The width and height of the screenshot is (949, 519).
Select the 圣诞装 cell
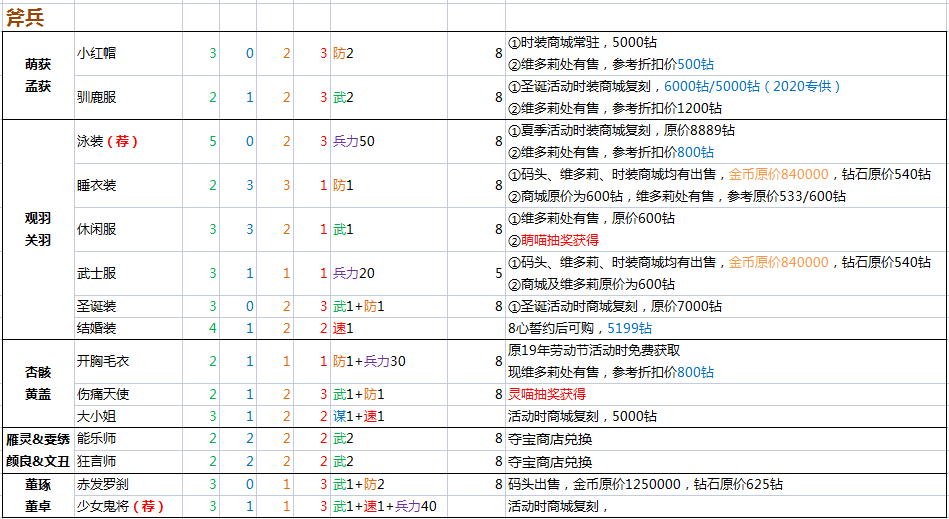click(128, 306)
